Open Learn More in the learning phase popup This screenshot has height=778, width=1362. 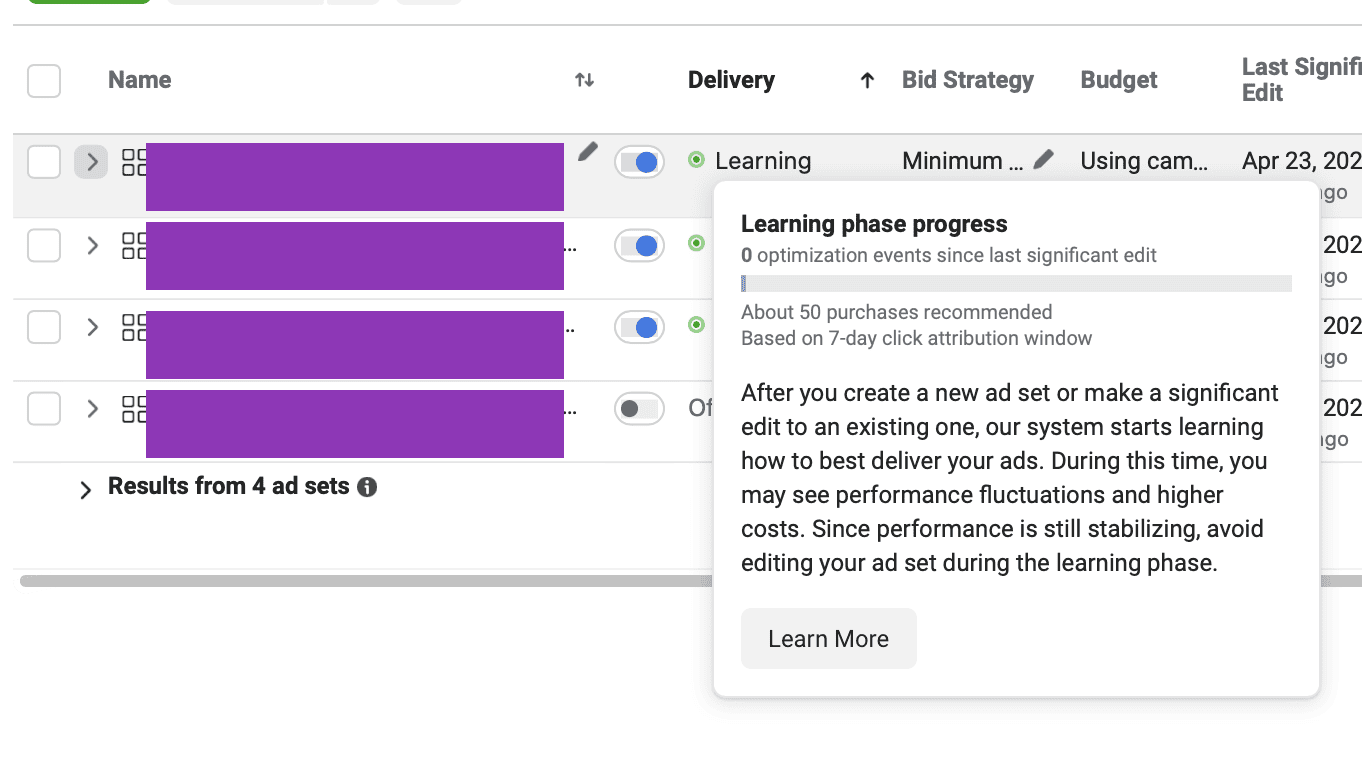pyautogui.click(x=828, y=639)
